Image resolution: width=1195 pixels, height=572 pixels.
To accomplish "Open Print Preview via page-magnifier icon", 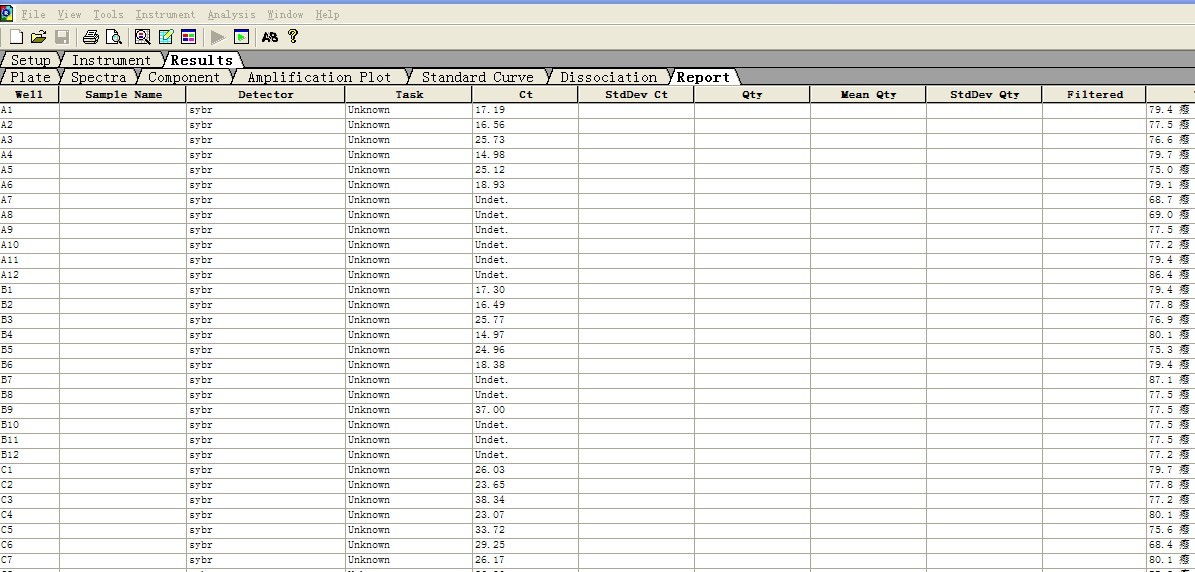I will pos(114,37).
